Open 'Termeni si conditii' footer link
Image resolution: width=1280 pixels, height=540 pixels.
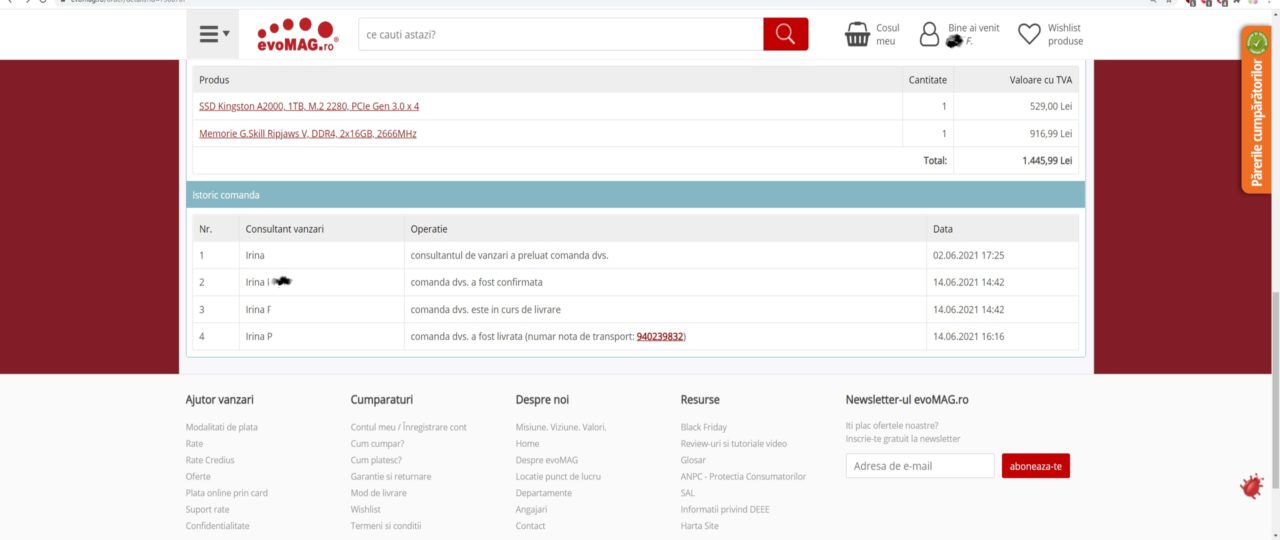pyautogui.click(x=385, y=525)
